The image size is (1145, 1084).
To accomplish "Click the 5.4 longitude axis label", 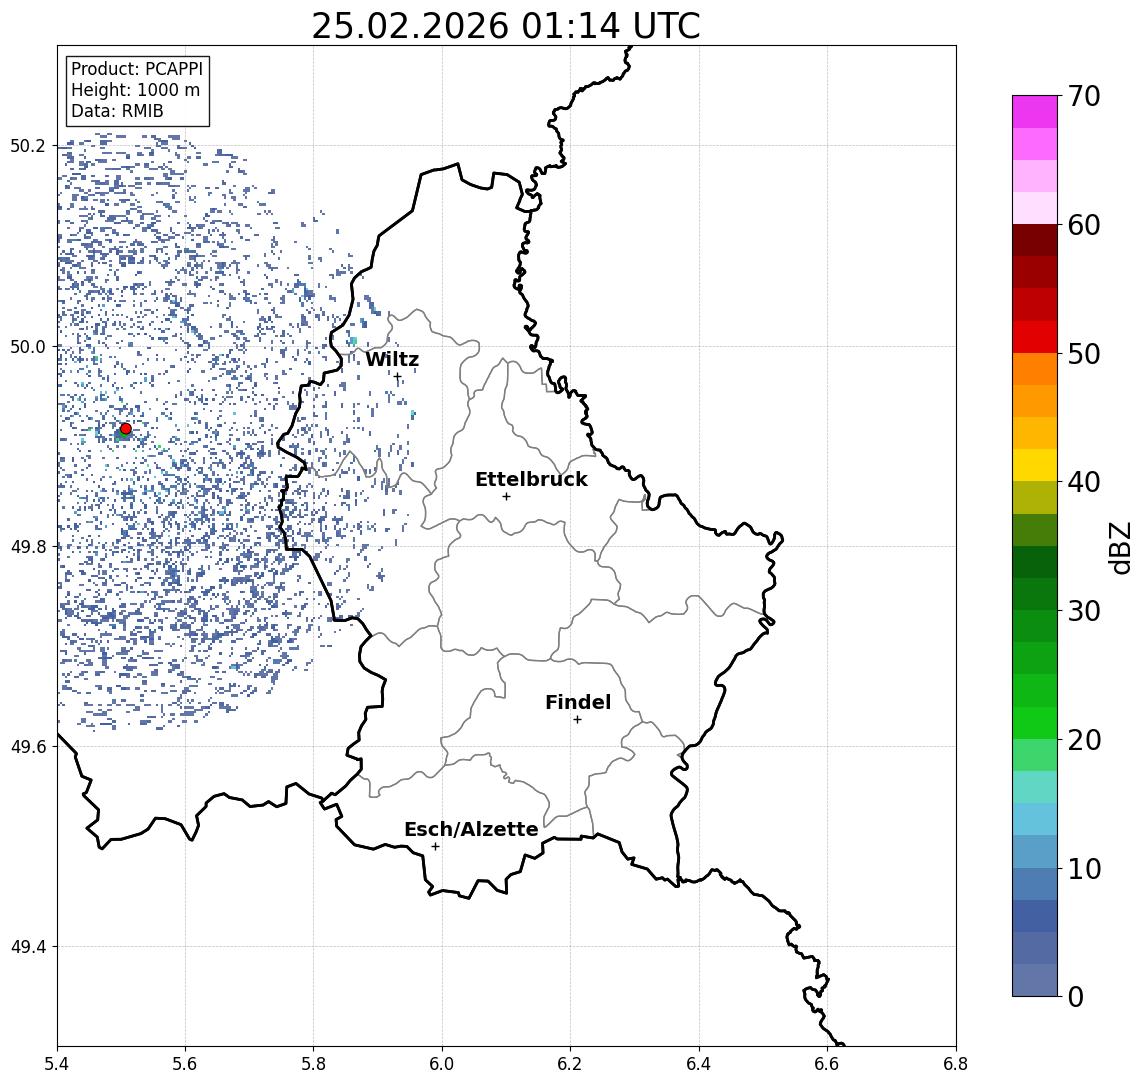I will click(57, 1064).
